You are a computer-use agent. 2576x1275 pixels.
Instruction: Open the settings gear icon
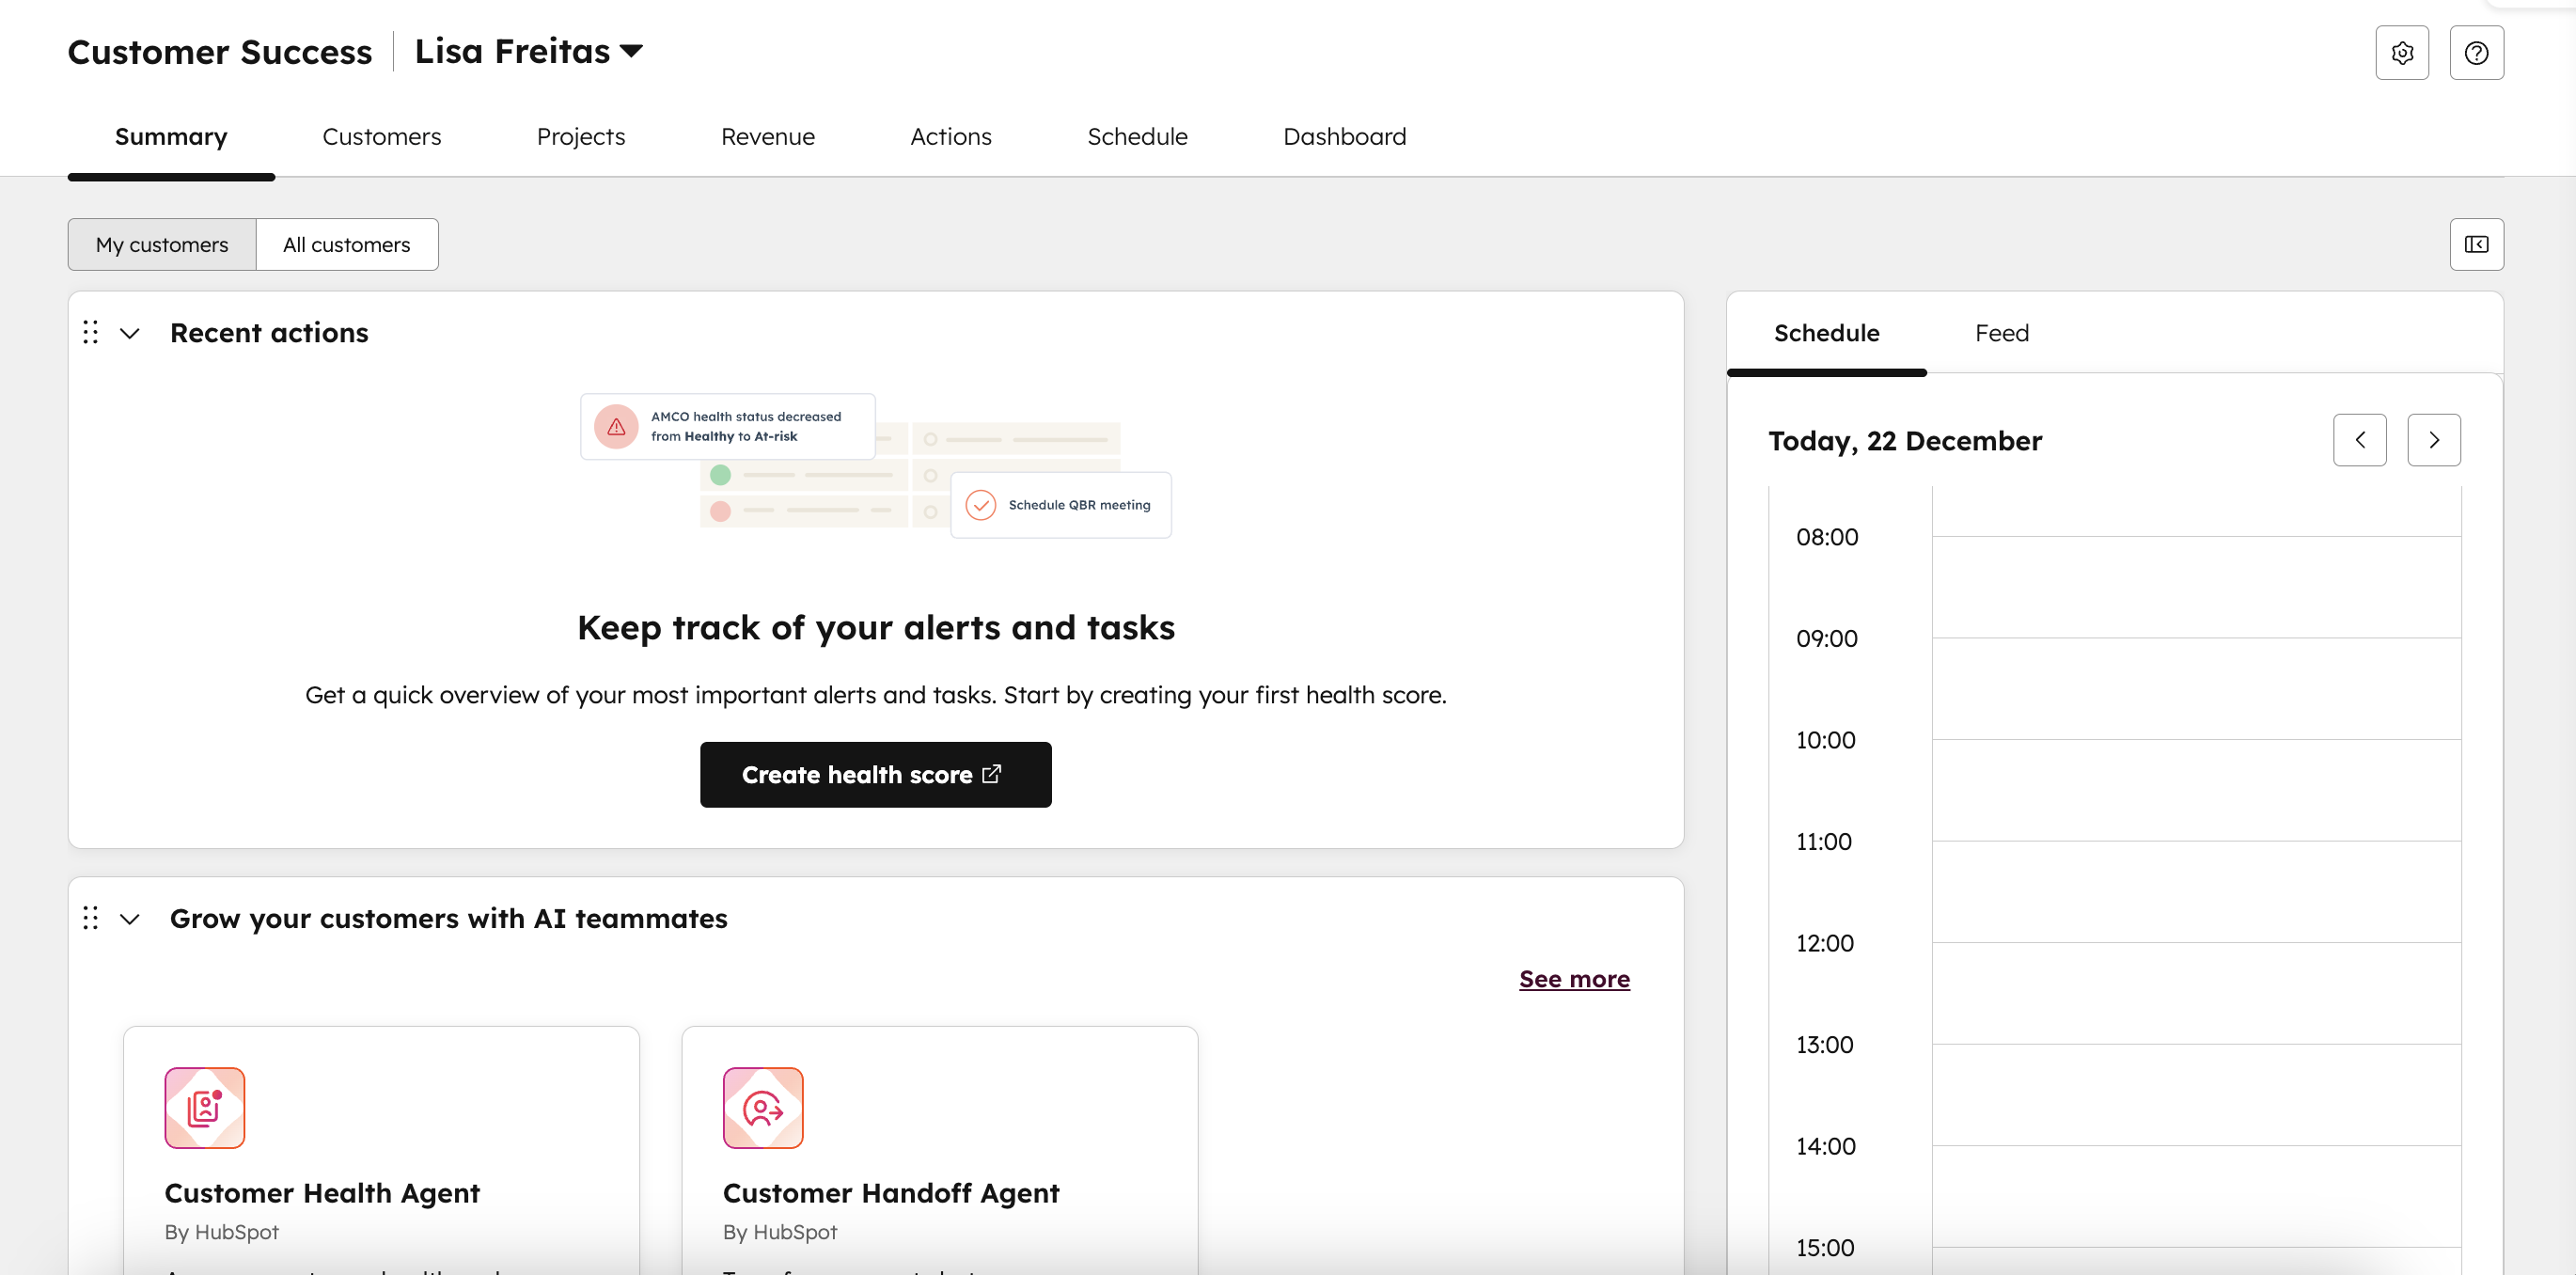tap(2403, 52)
